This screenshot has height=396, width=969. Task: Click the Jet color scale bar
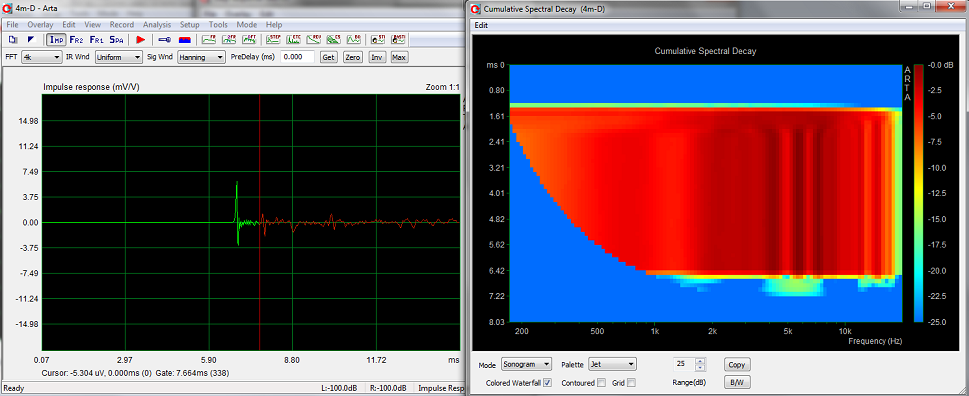coord(918,193)
